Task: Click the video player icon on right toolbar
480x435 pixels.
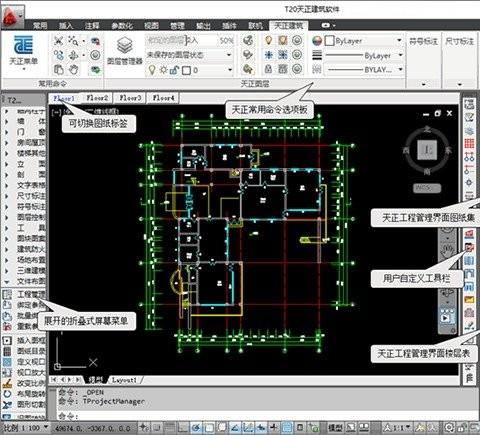Action: [446, 317]
